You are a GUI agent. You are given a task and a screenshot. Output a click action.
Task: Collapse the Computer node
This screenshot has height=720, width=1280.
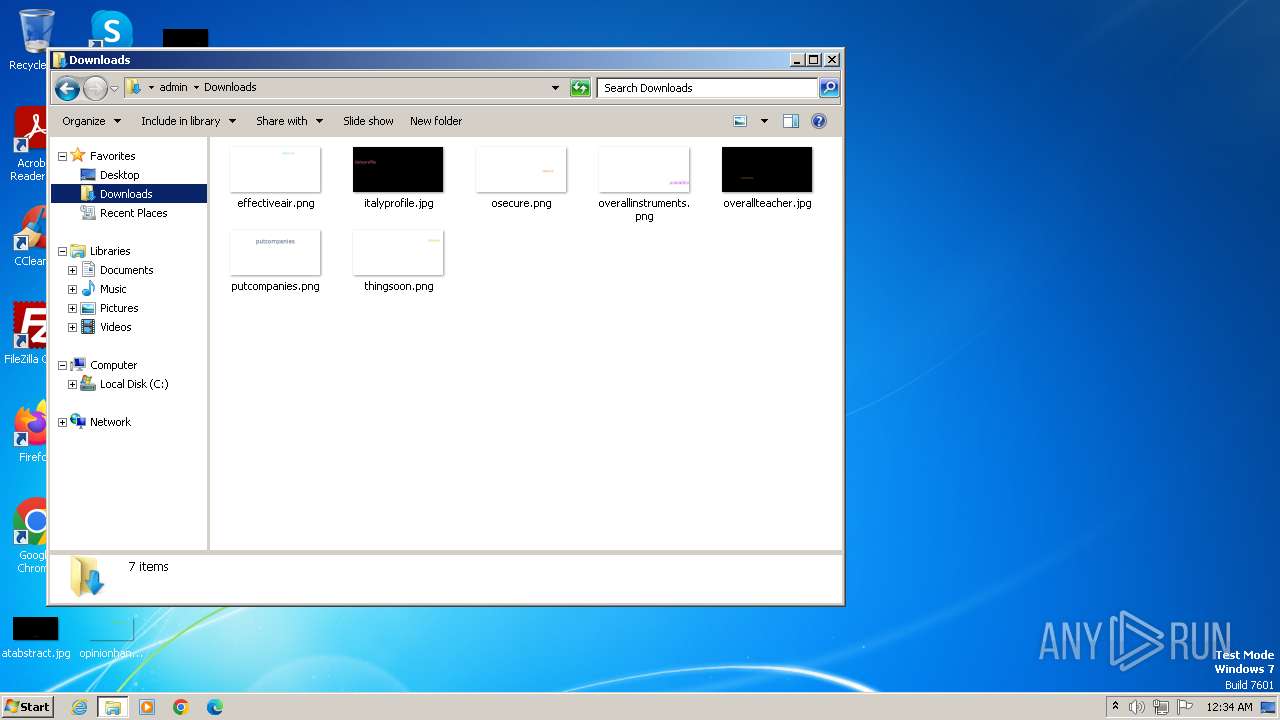[62, 365]
